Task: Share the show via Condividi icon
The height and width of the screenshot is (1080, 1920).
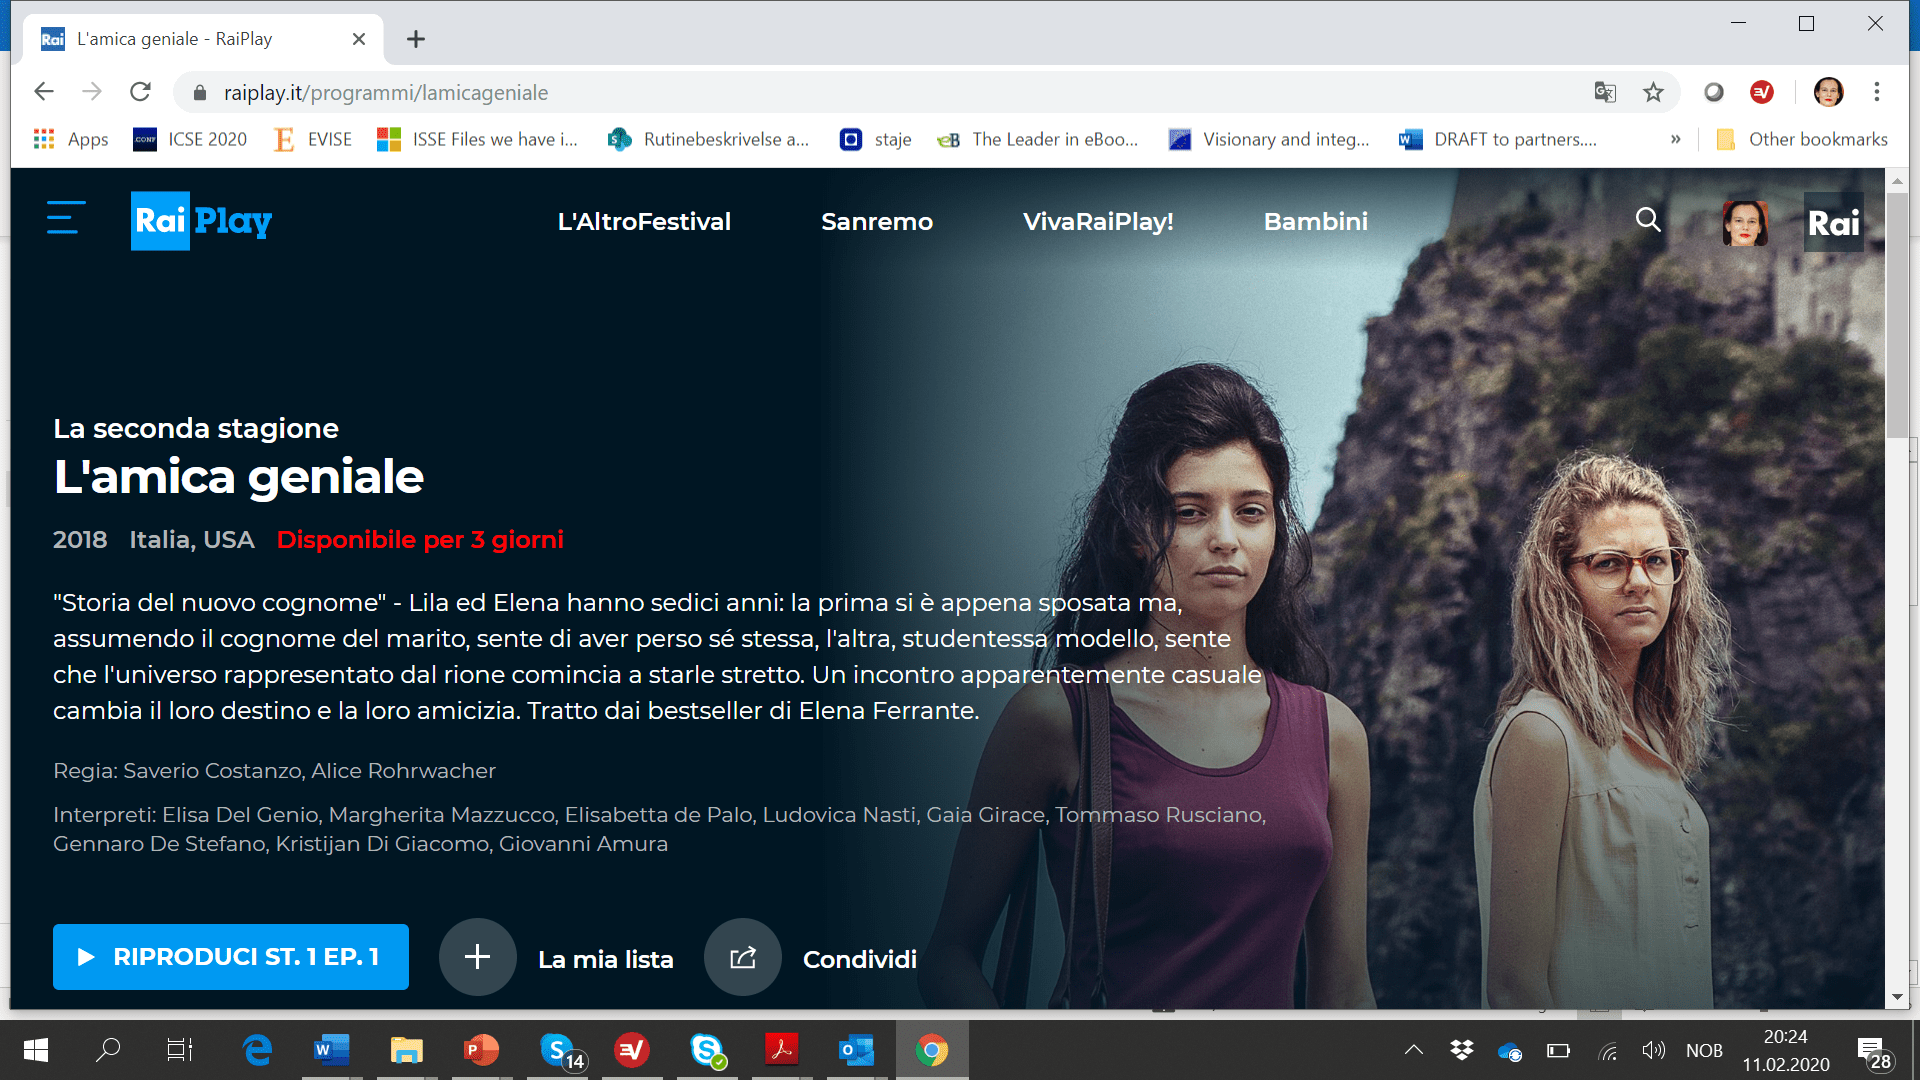Action: click(742, 957)
